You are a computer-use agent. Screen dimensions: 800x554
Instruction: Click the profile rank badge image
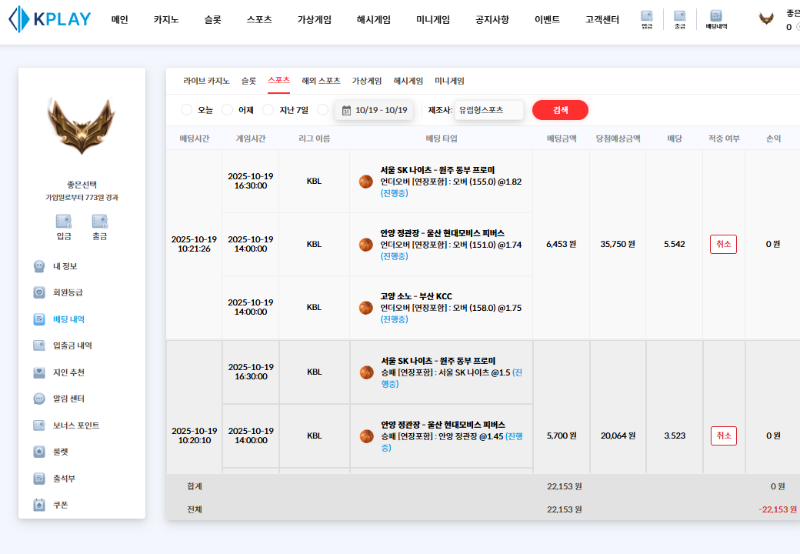(x=81, y=124)
